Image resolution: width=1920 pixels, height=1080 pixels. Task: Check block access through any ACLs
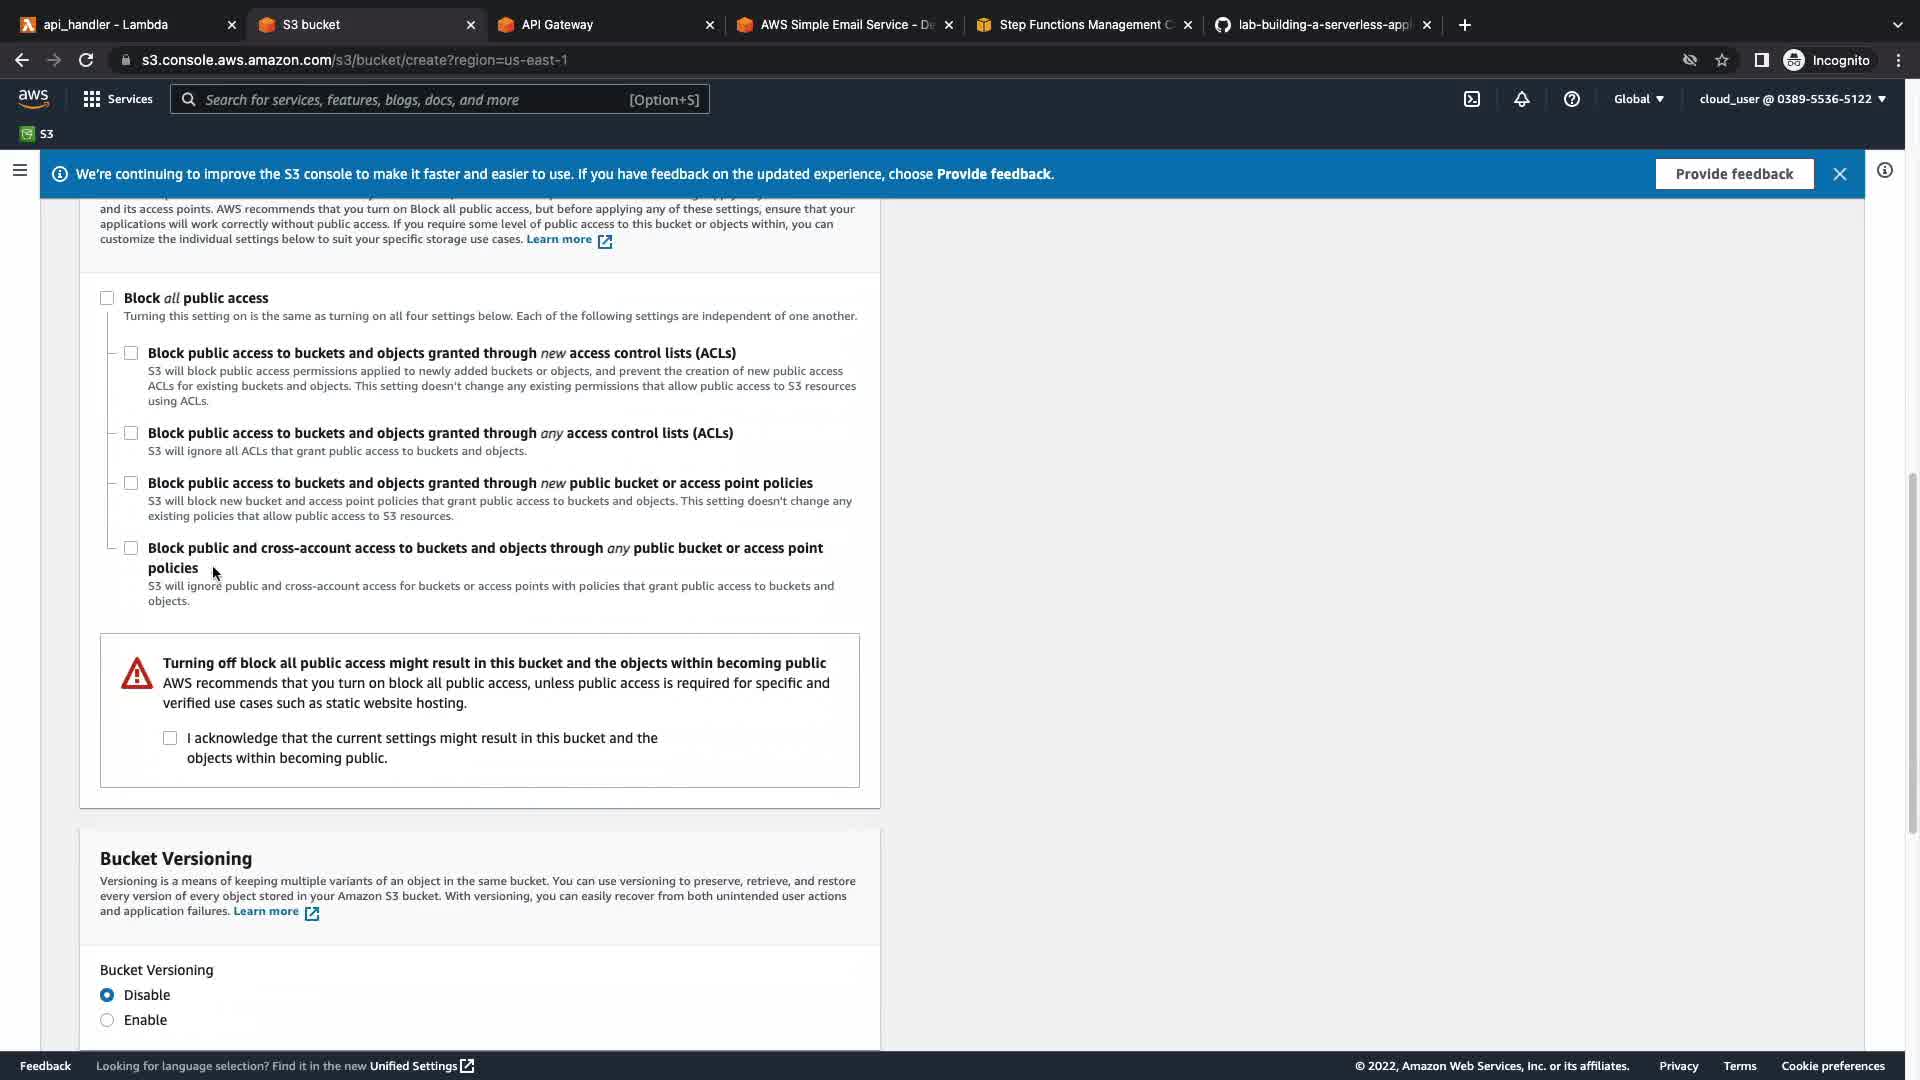point(131,433)
